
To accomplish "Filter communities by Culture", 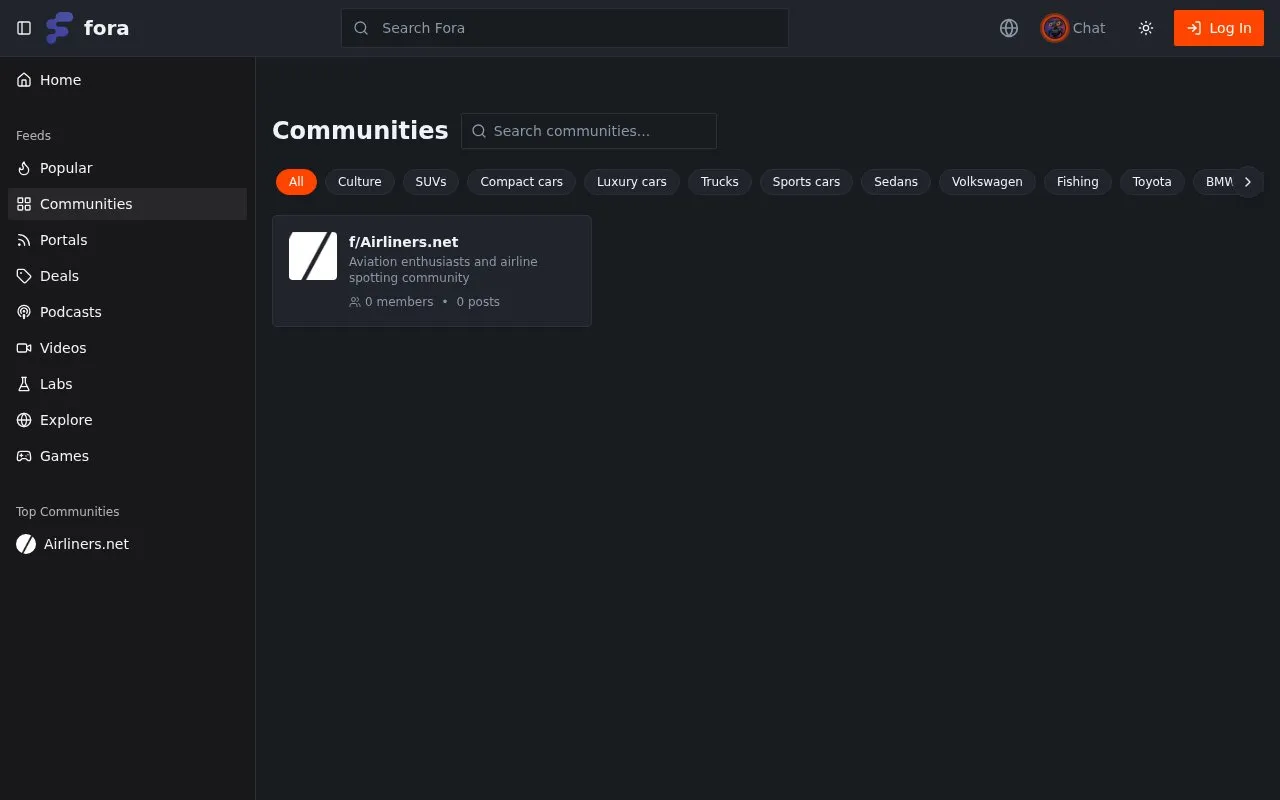I will click(x=360, y=182).
